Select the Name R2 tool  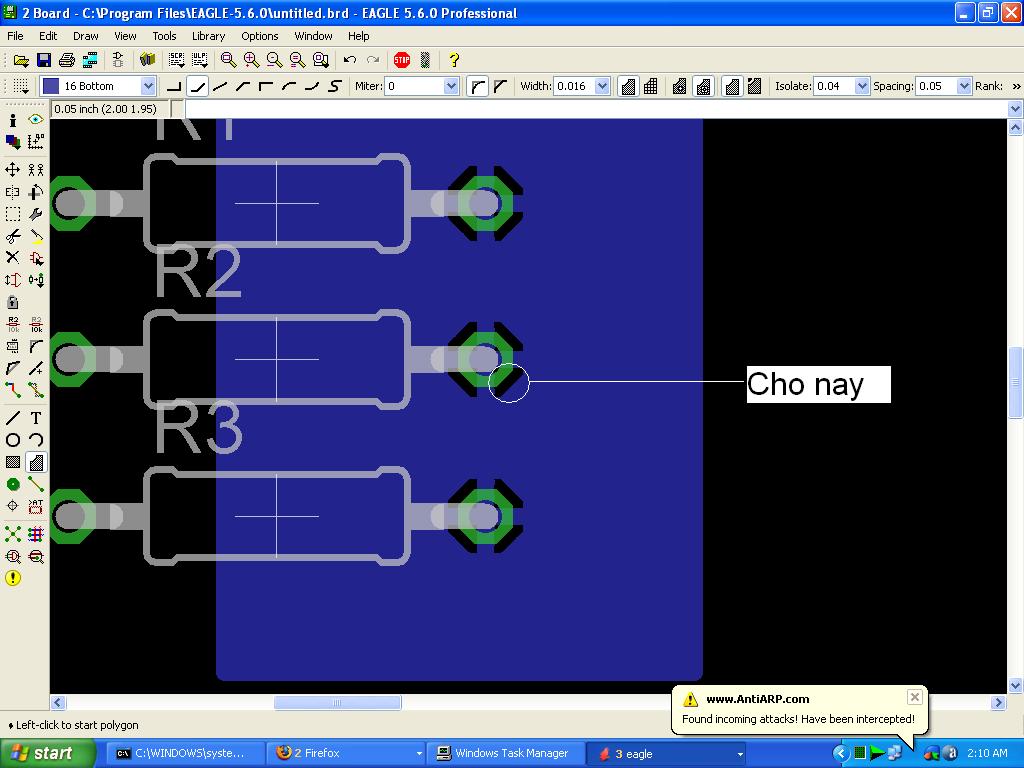(x=12, y=324)
